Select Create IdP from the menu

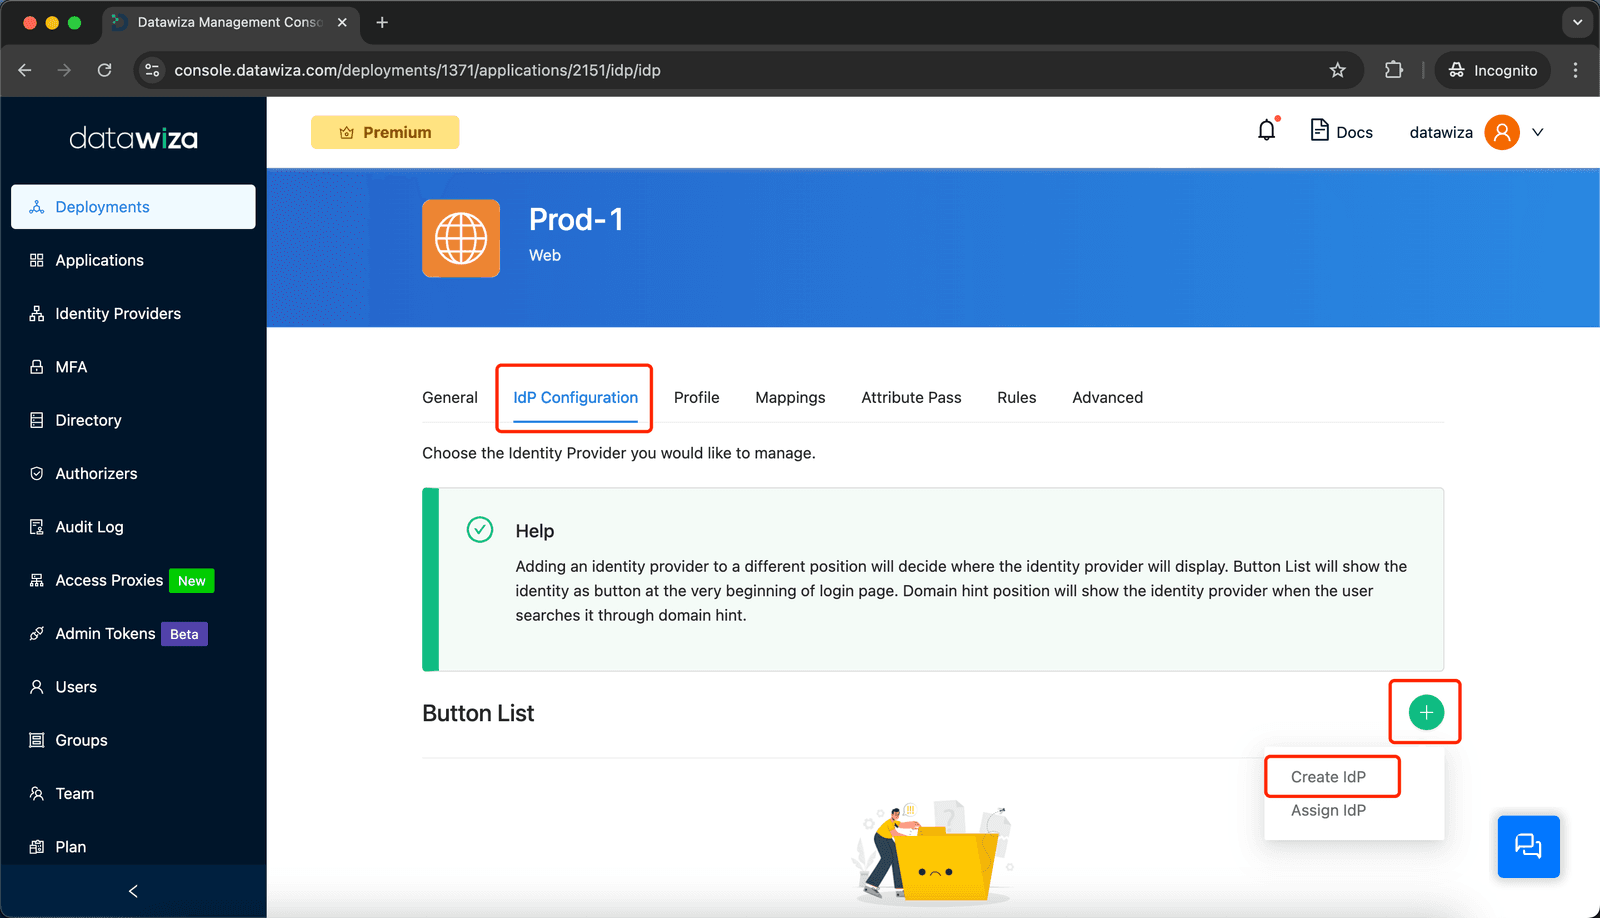[1328, 777]
